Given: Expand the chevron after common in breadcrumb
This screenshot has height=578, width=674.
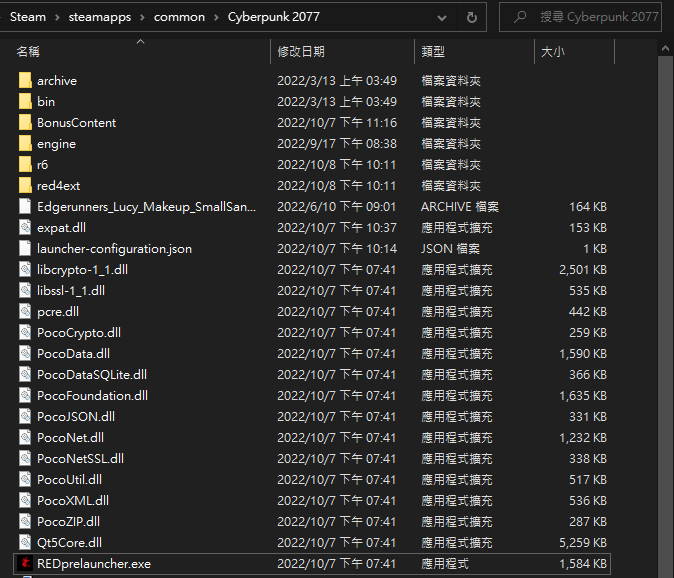Looking at the screenshot, I should 216,18.
